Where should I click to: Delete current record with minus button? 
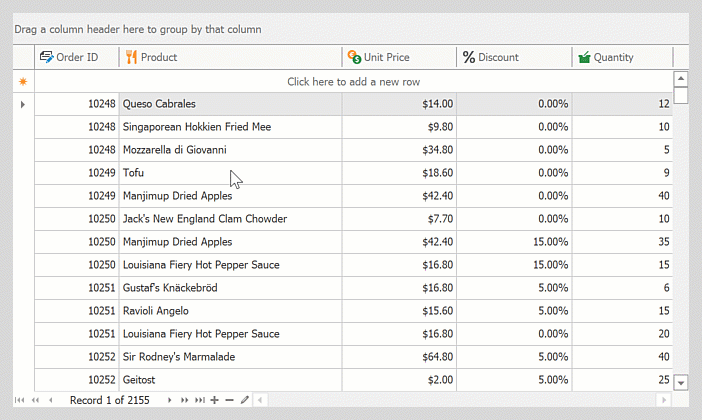[229, 400]
